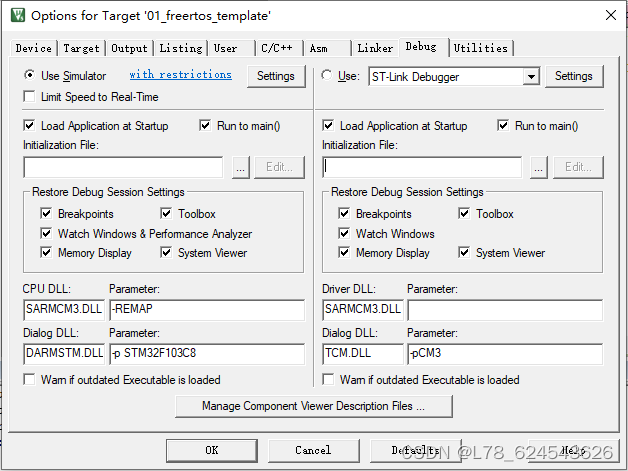Click the Defaults button
Screen dimensions: 628x471
415,450
